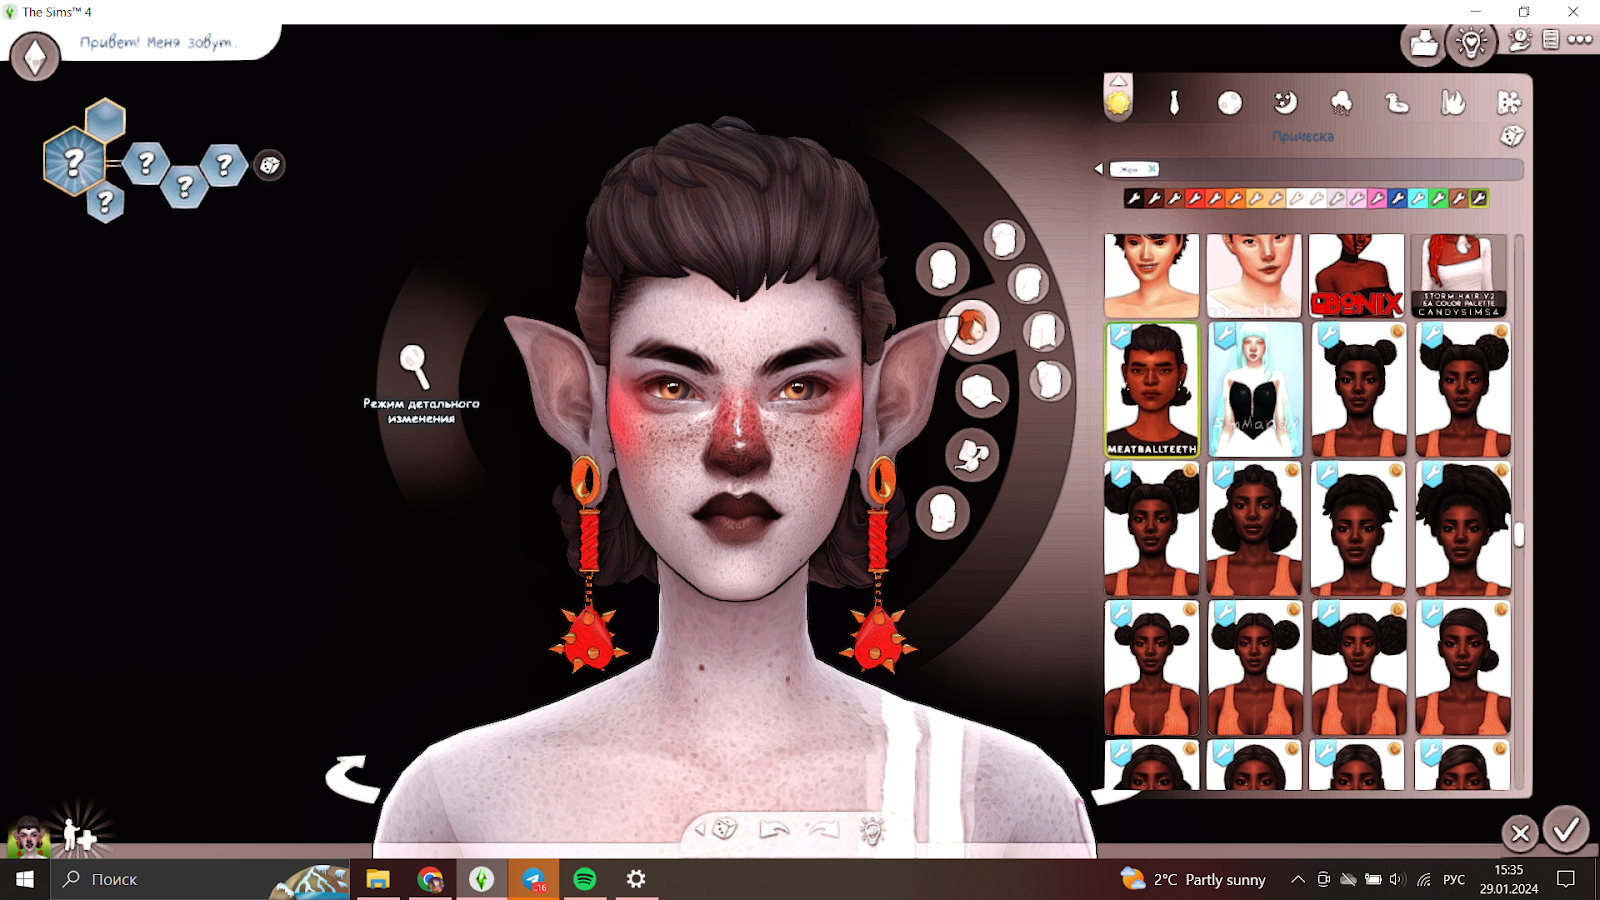Select the second hair length sub-category icon
Viewport: 1600px width, 900px height.
click(1028, 284)
